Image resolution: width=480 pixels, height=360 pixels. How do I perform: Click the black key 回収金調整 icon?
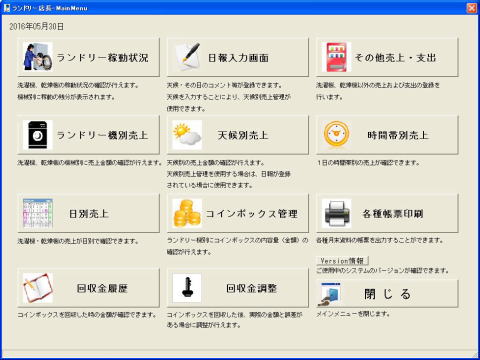(187, 288)
